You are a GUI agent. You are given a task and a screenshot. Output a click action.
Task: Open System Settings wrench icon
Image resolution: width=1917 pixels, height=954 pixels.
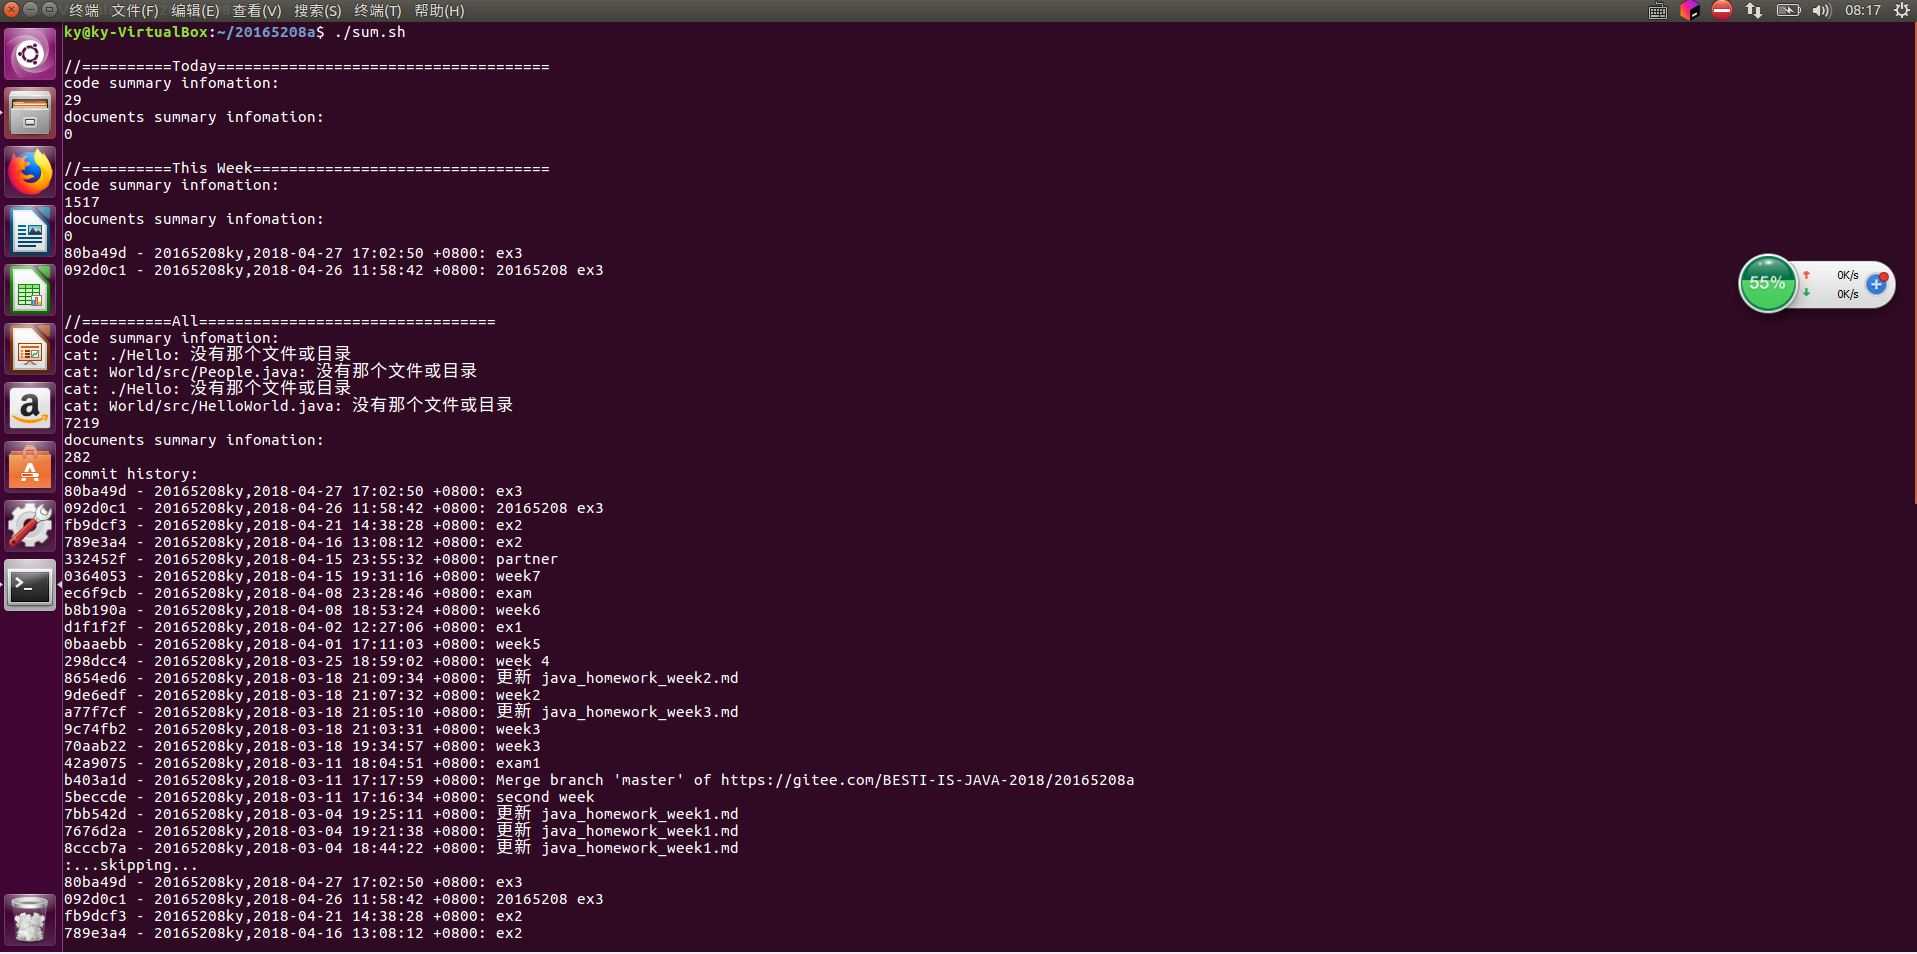point(30,526)
